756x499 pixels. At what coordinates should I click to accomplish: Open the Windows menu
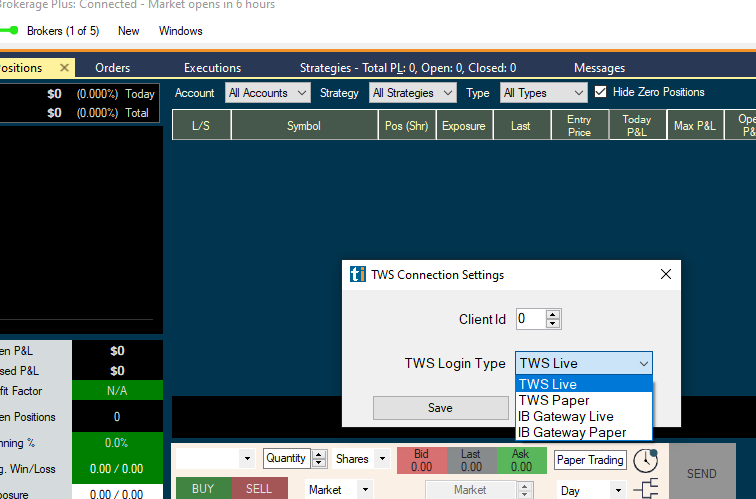180,31
